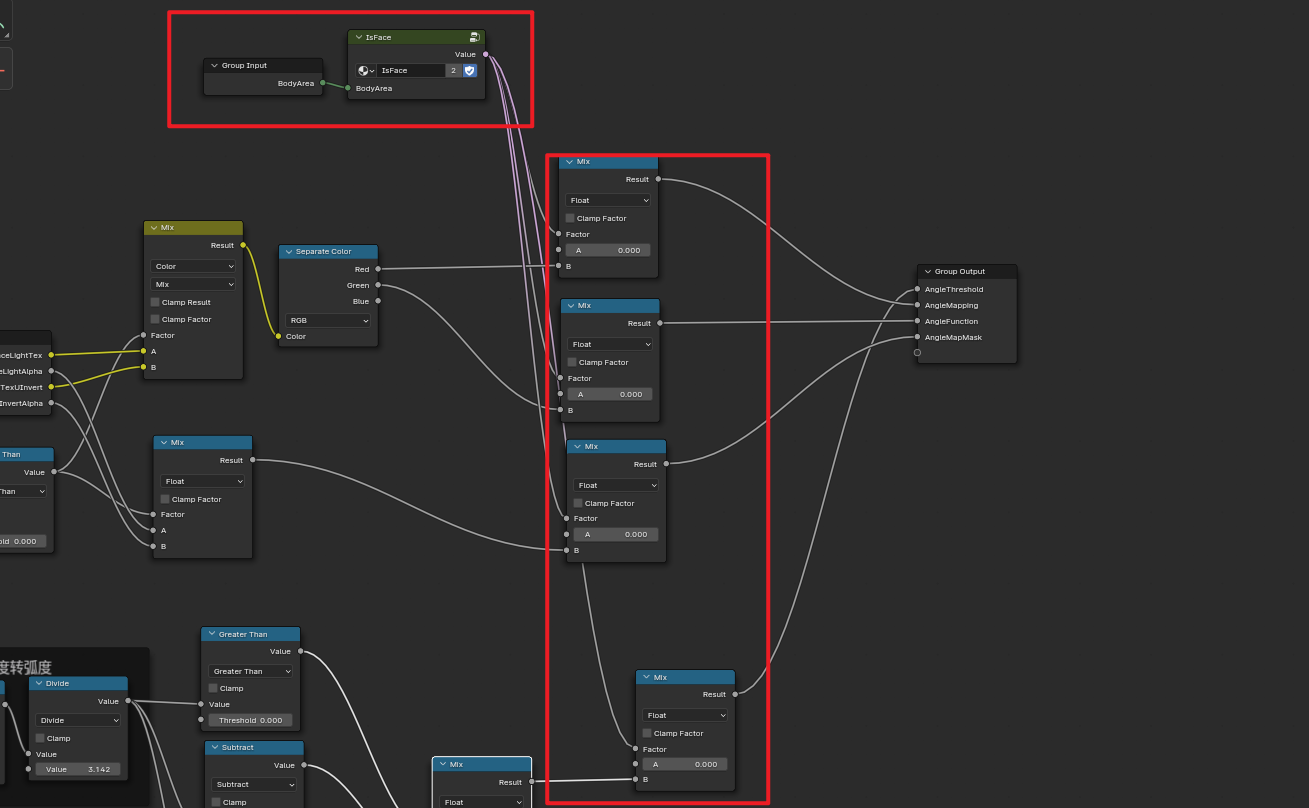
Task: Click the yellow Result socket of the Color Mix node
Action: click(x=243, y=245)
